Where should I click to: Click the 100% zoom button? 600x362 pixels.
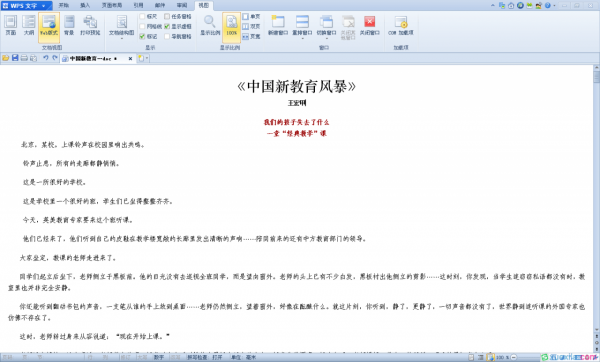[232, 26]
